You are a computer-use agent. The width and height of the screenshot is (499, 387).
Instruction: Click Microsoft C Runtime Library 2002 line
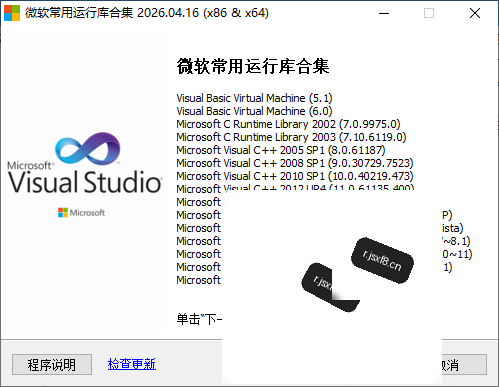(x=288, y=124)
